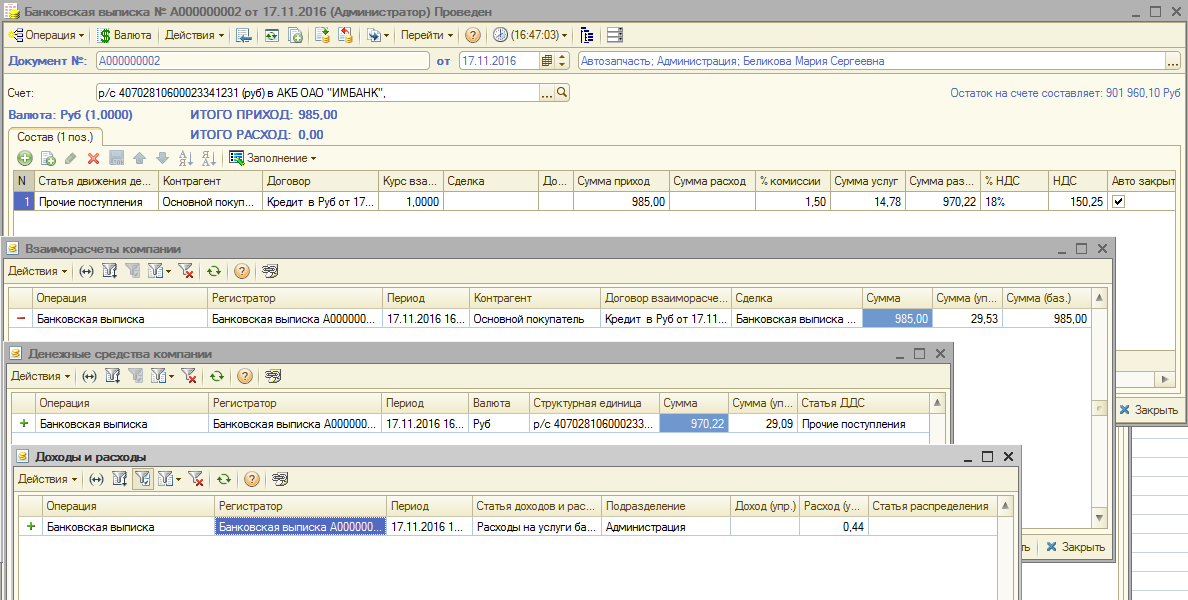Toggle the Авто закрыт checkbox in row 1

click(1118, 202)
